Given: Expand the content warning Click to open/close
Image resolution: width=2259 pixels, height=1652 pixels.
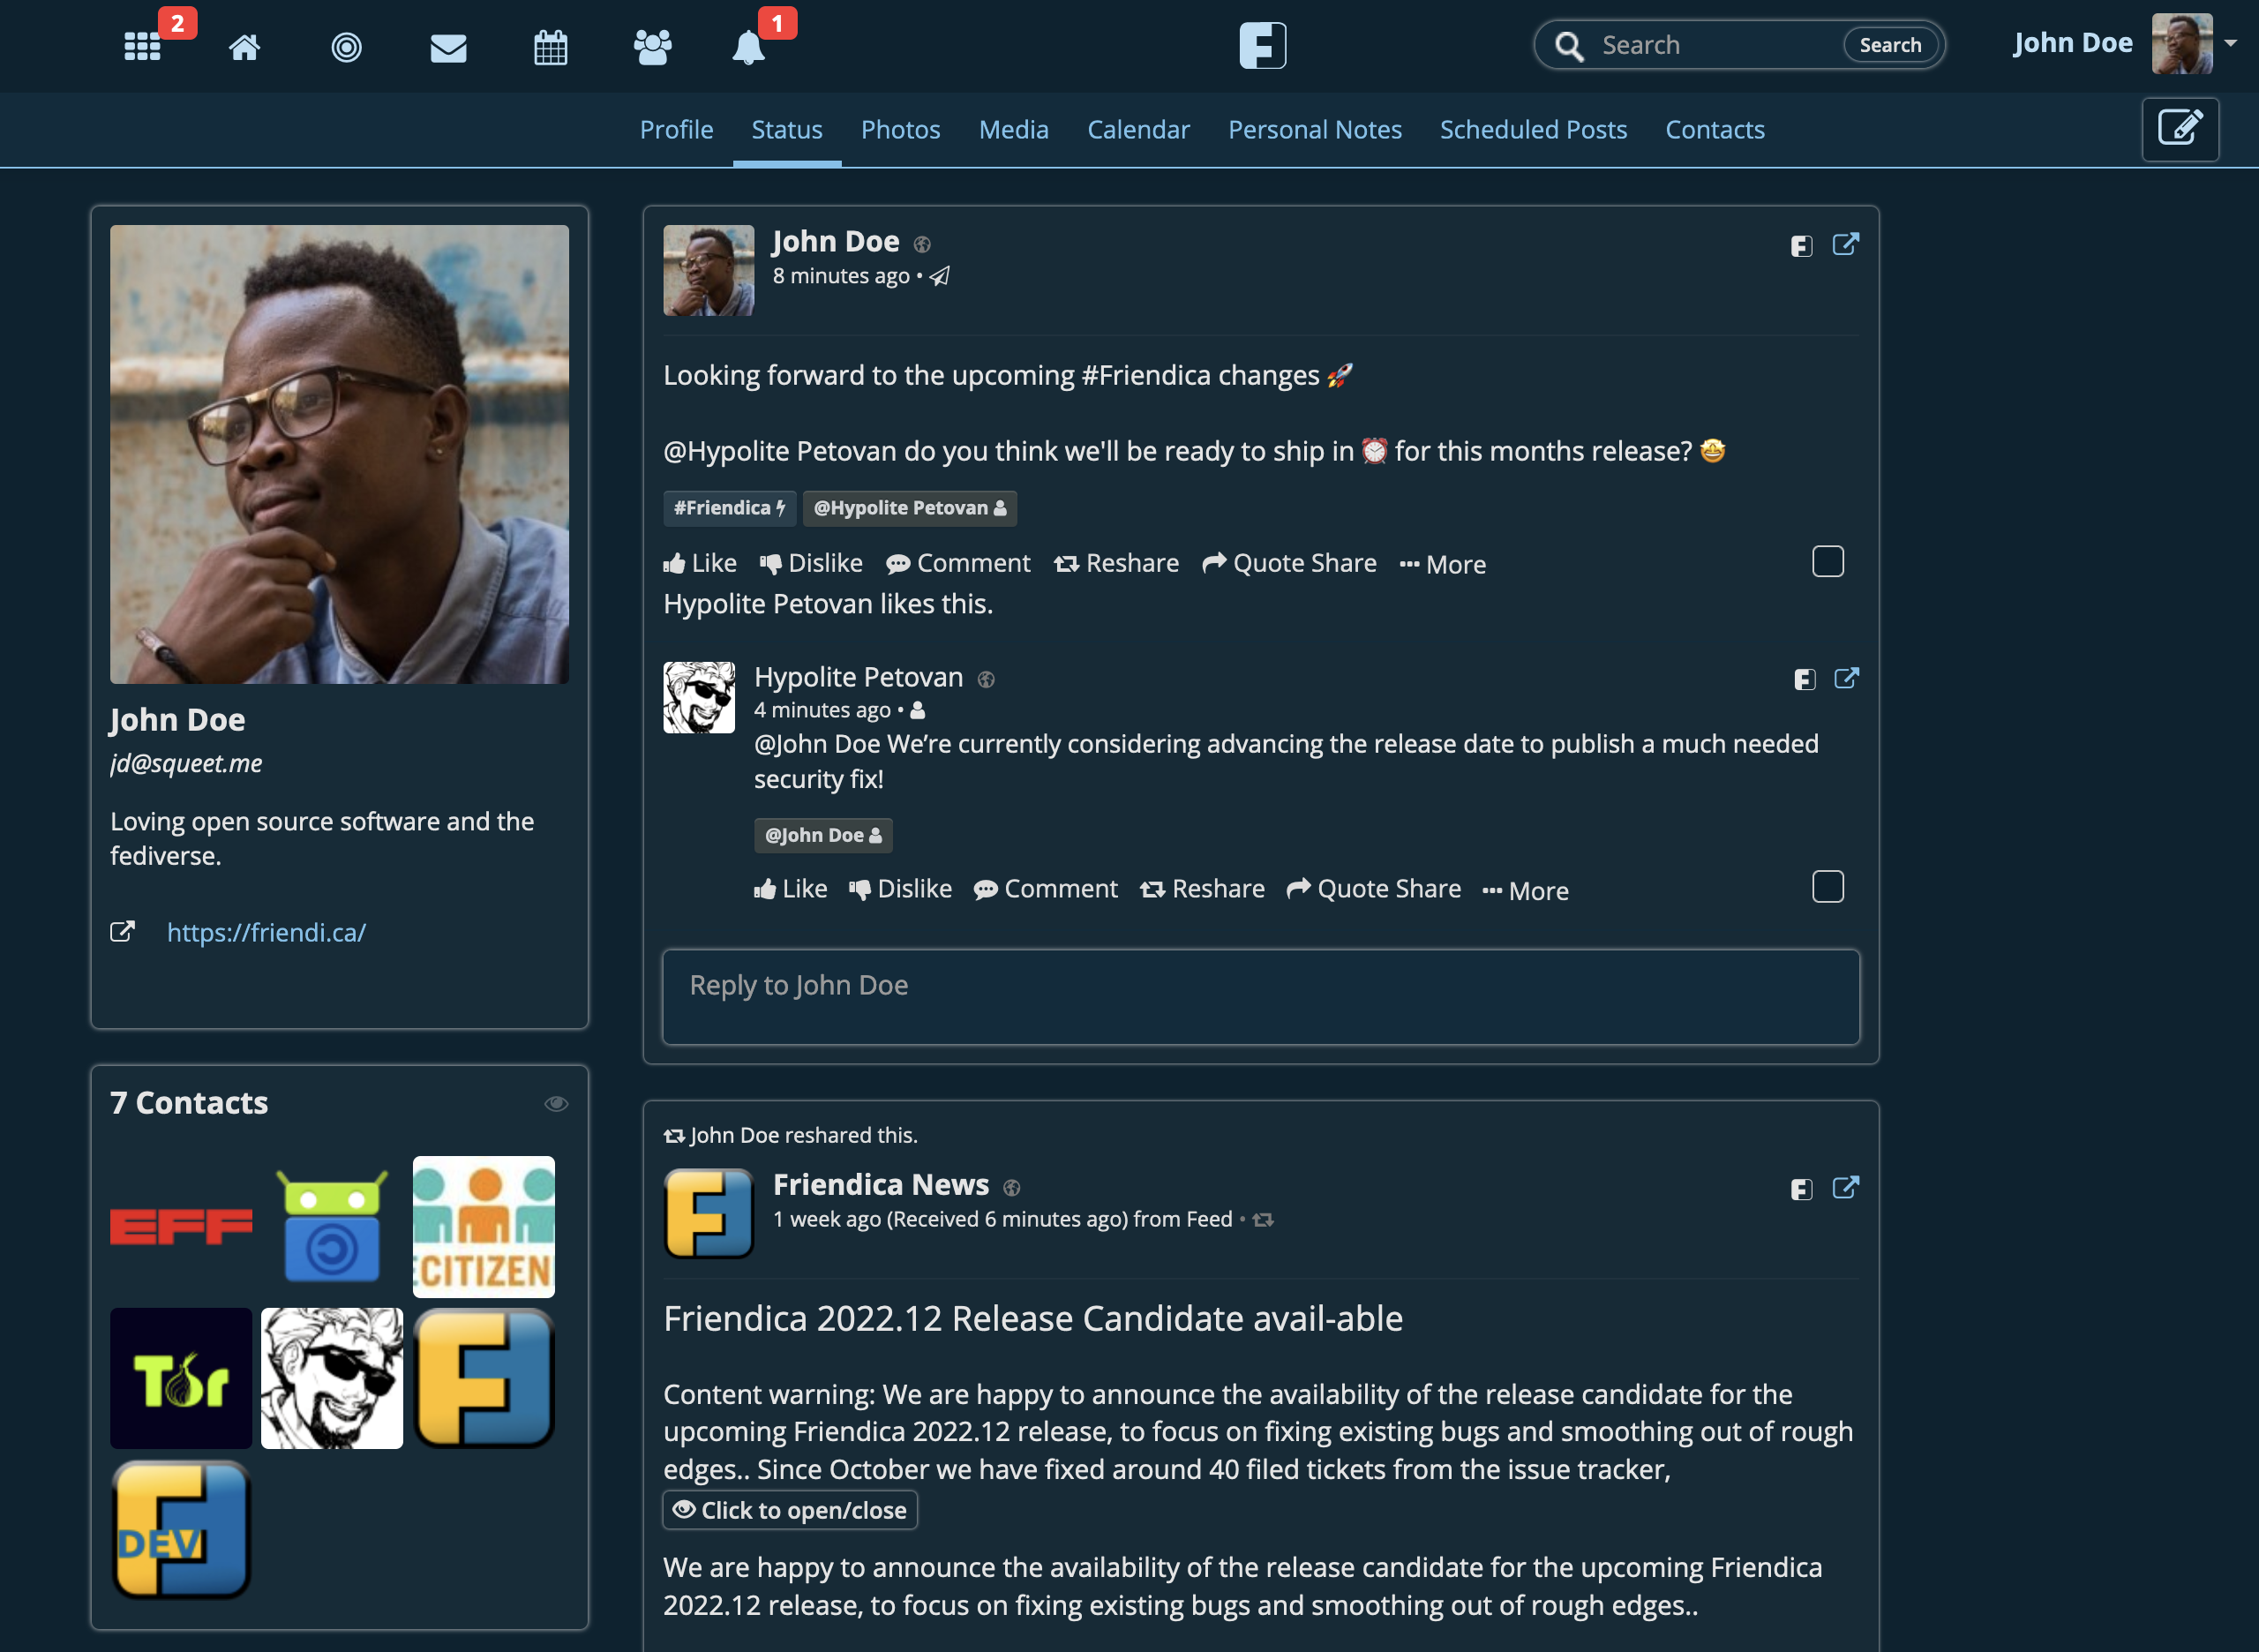Looking at the screenshot, I should pos(787,1508).
